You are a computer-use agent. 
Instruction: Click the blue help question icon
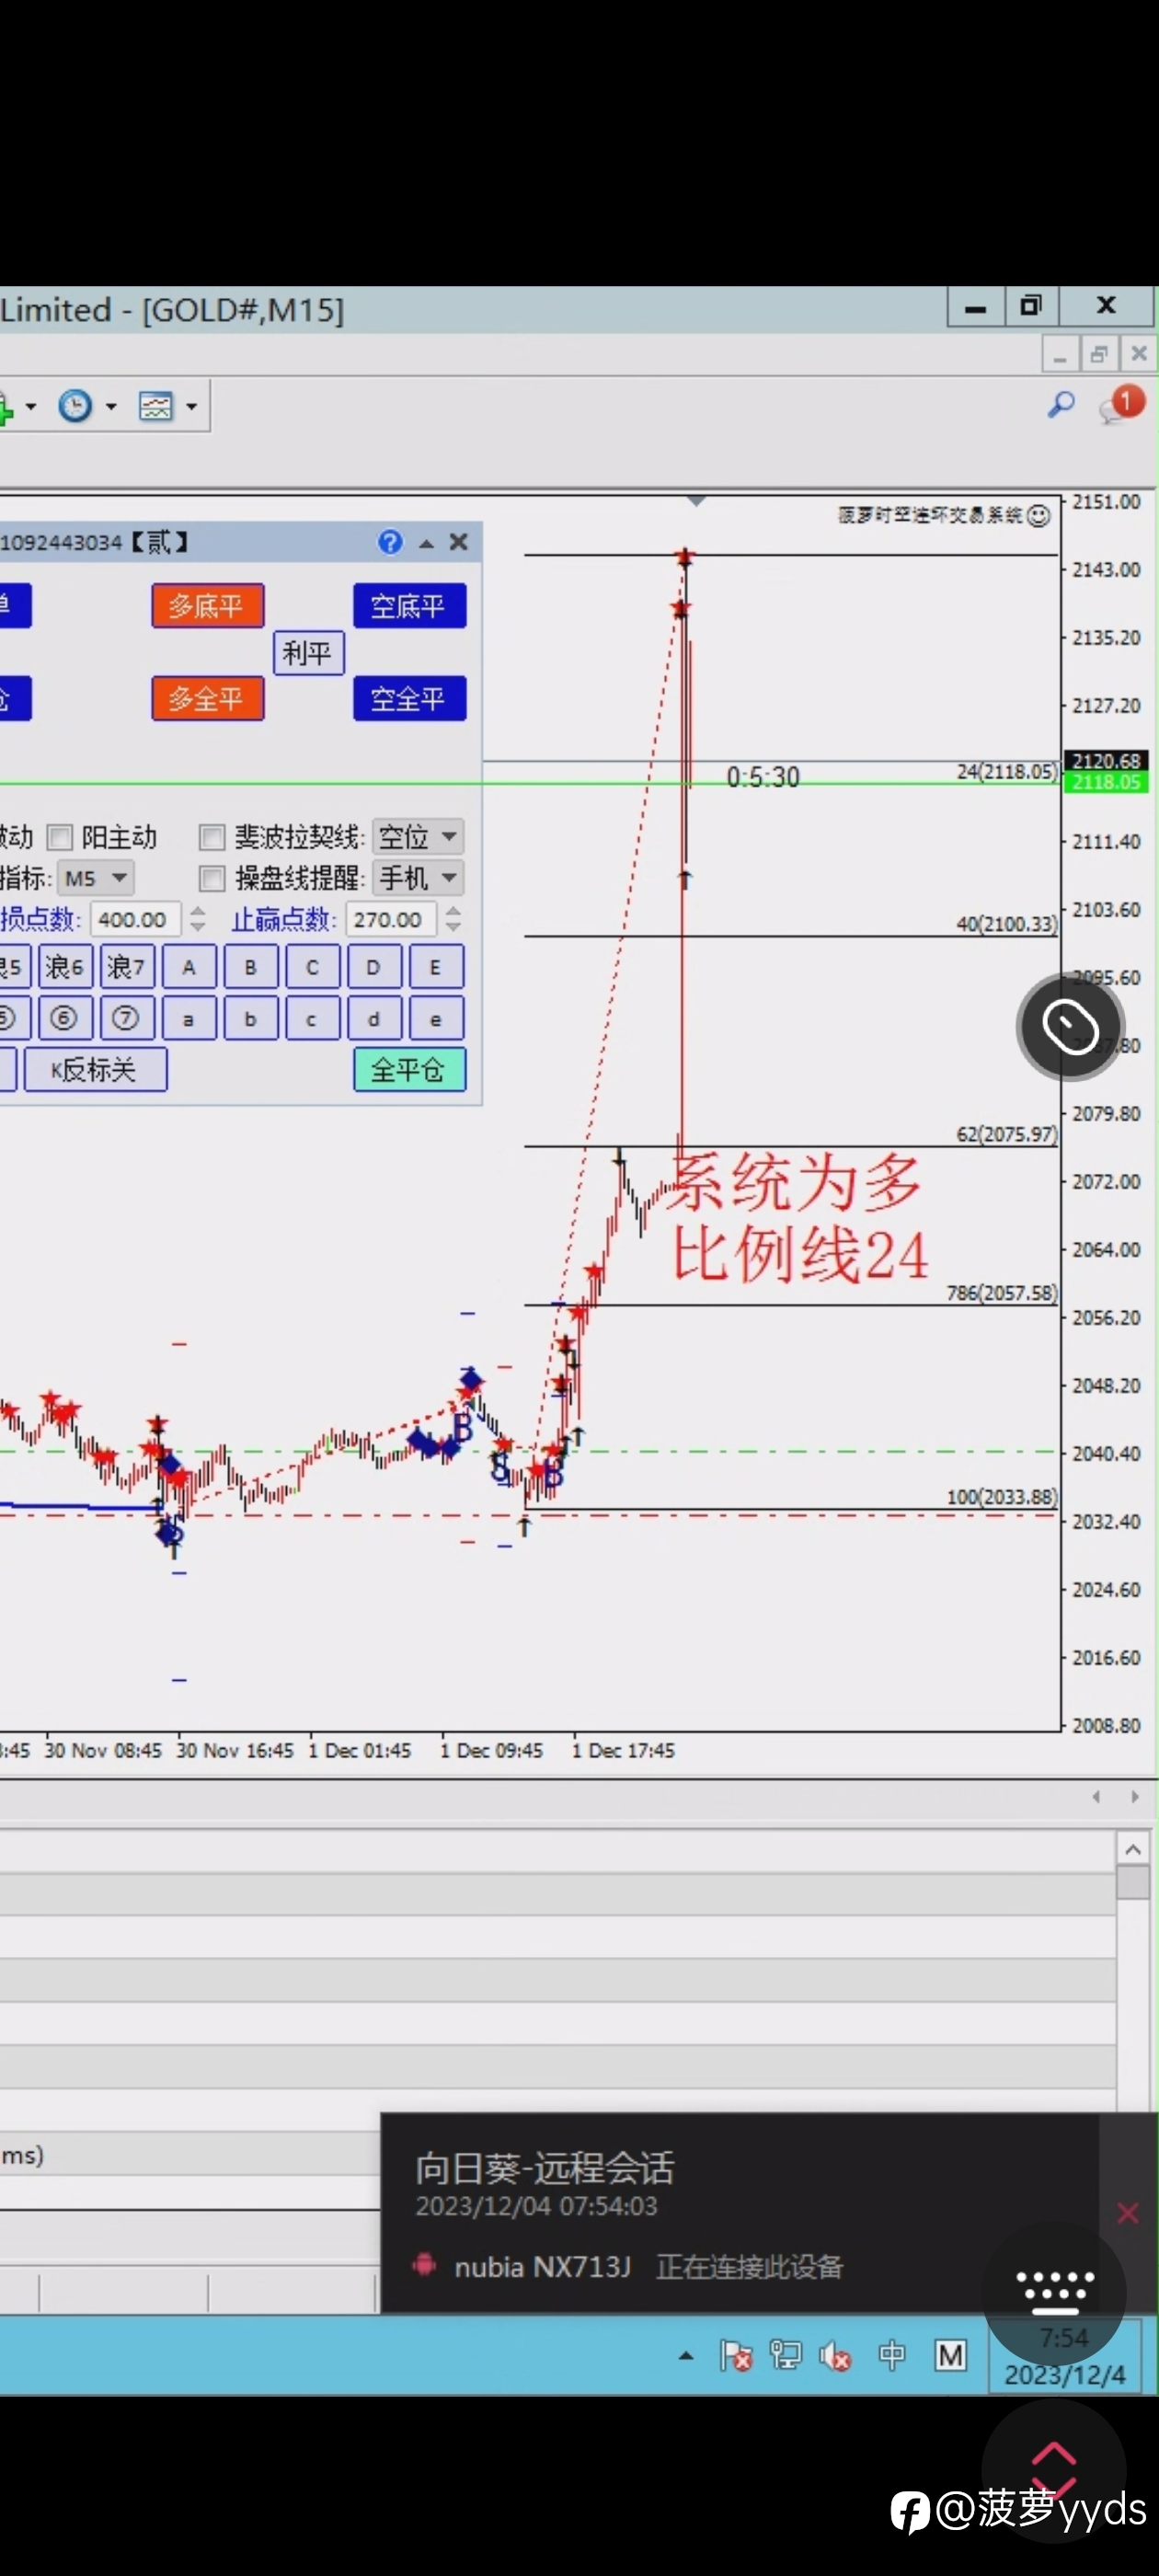coord(390,542)
